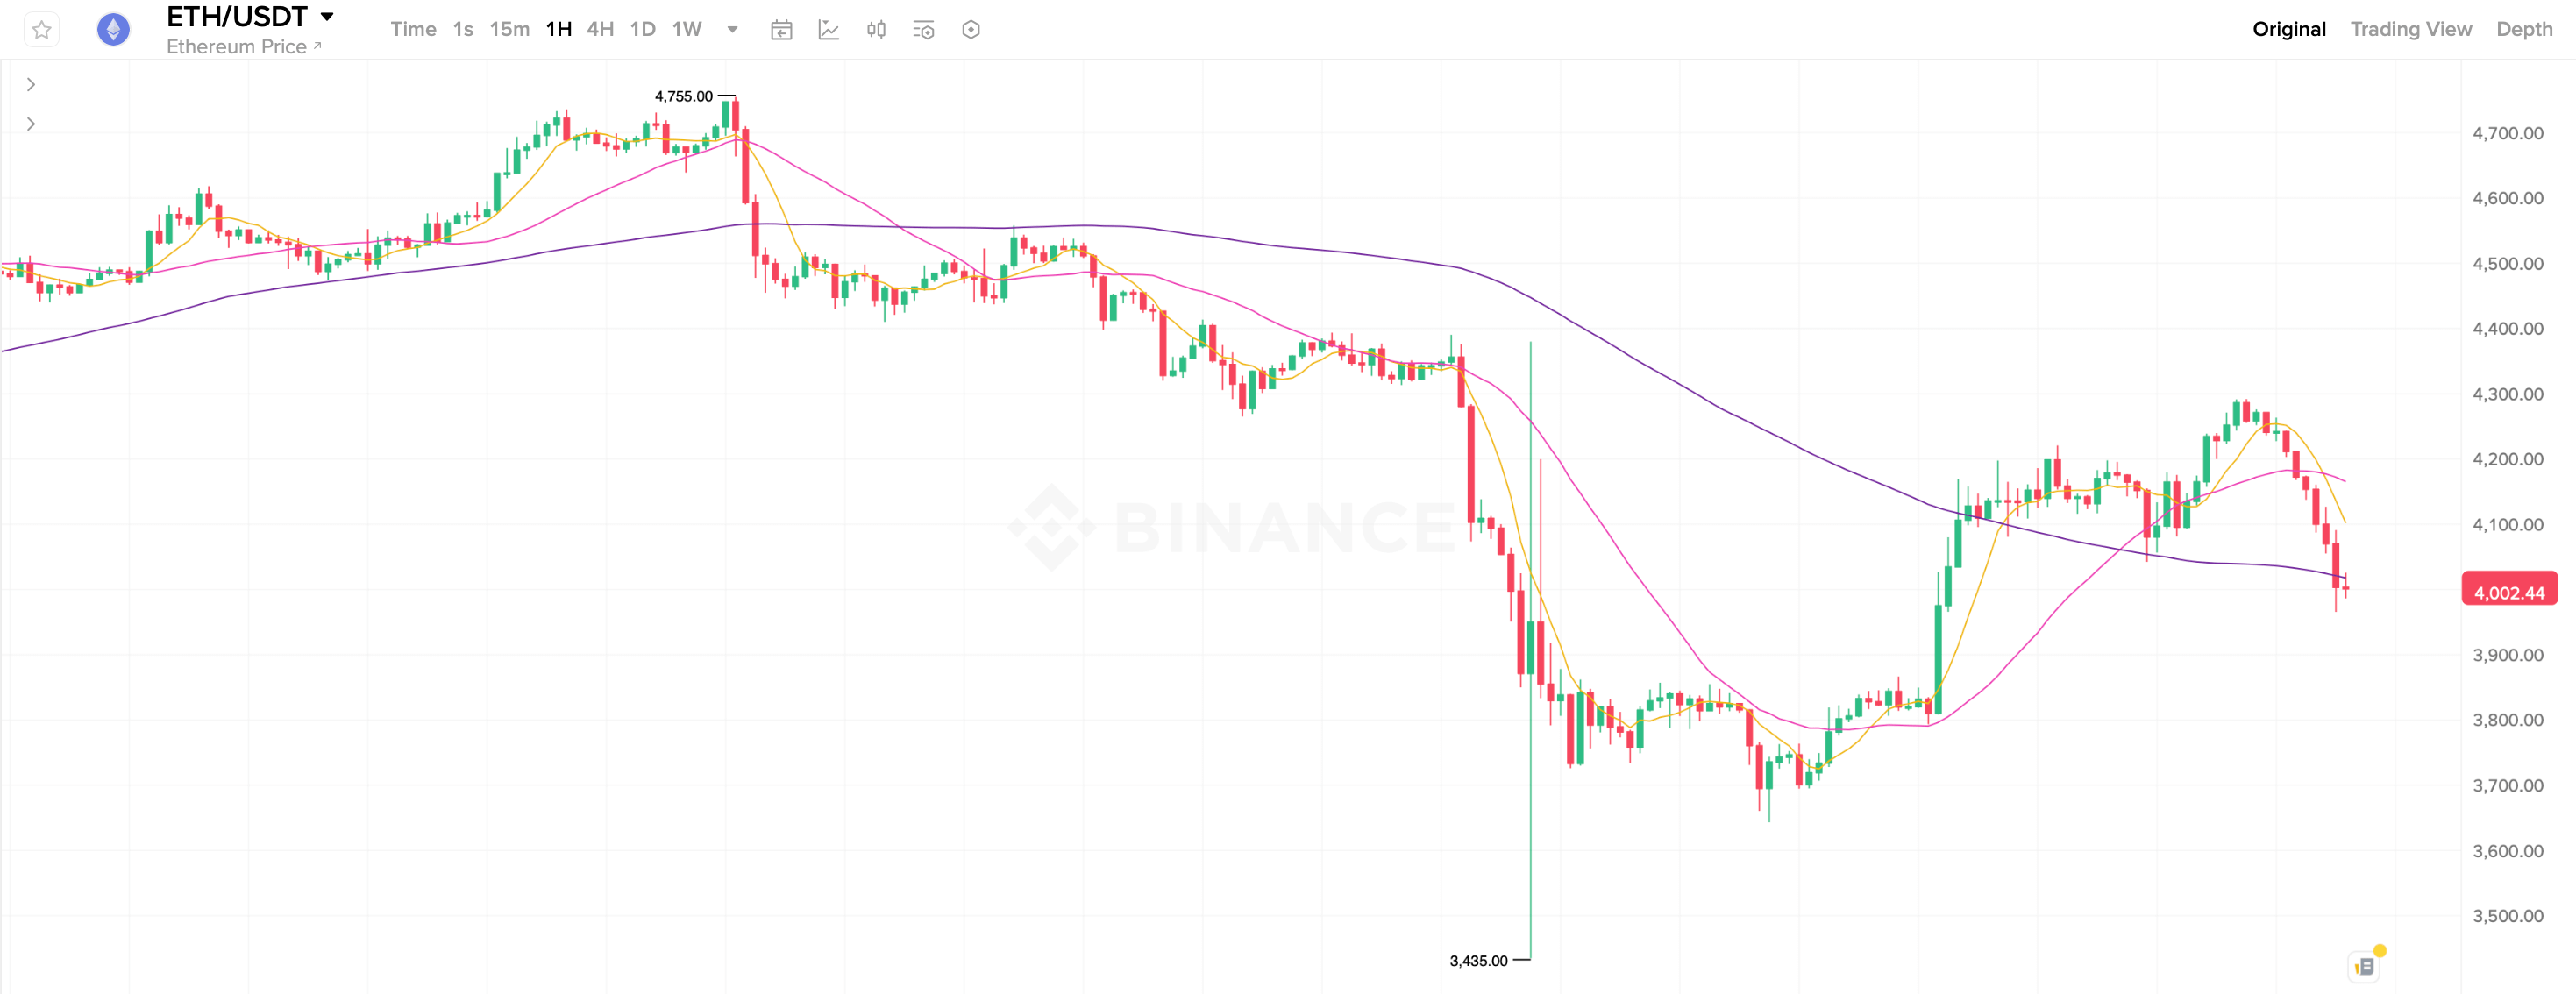The image size is (2576, 994).
Task: Open the Ethereum Price link
Action: tap(243, 47)
